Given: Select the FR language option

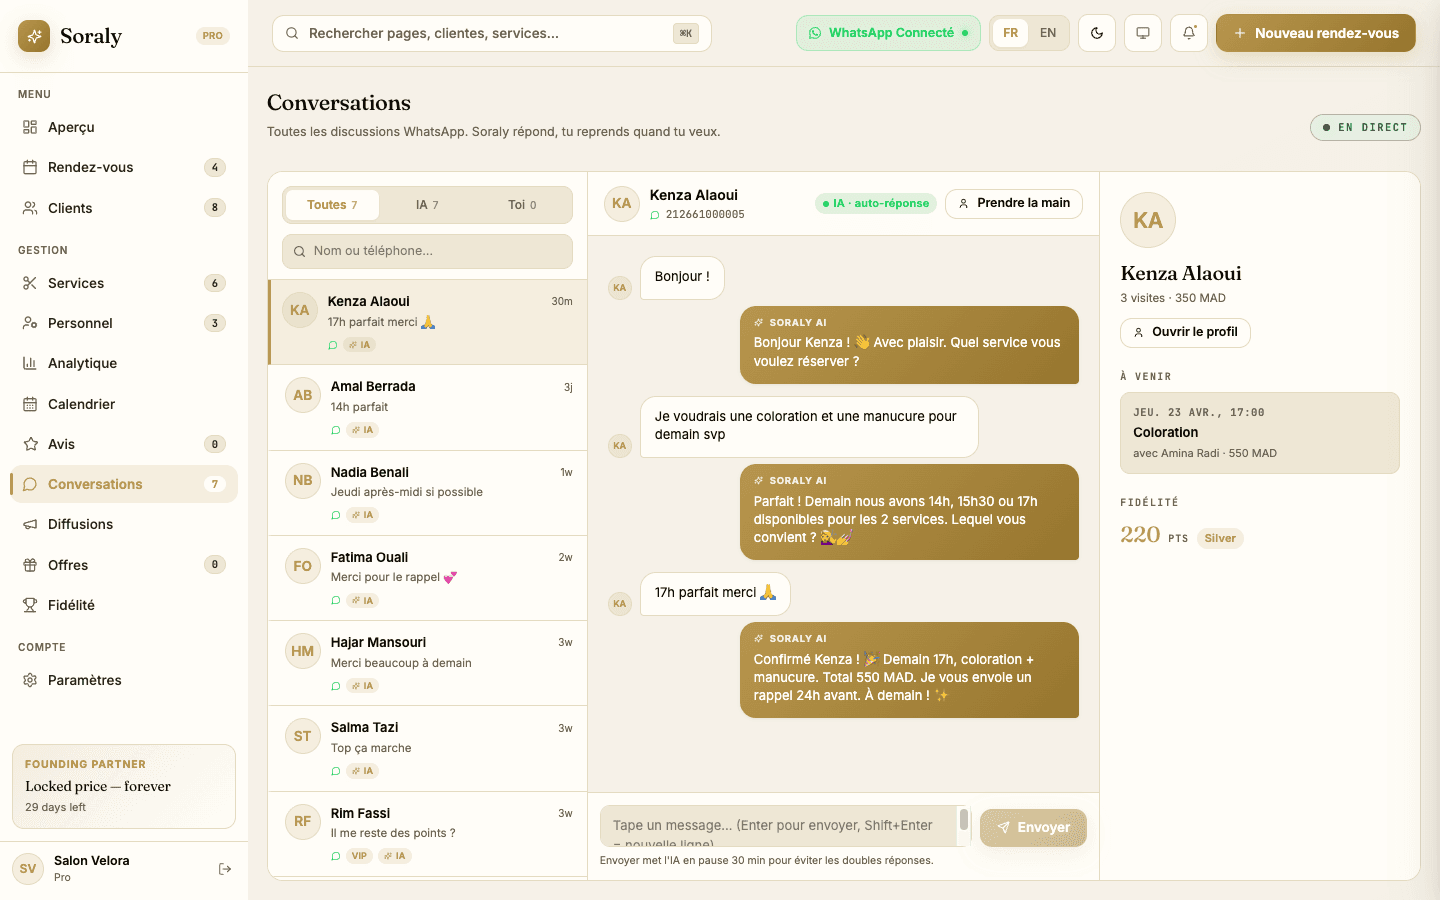Looking at the screenshot, I should point(1011,33).
